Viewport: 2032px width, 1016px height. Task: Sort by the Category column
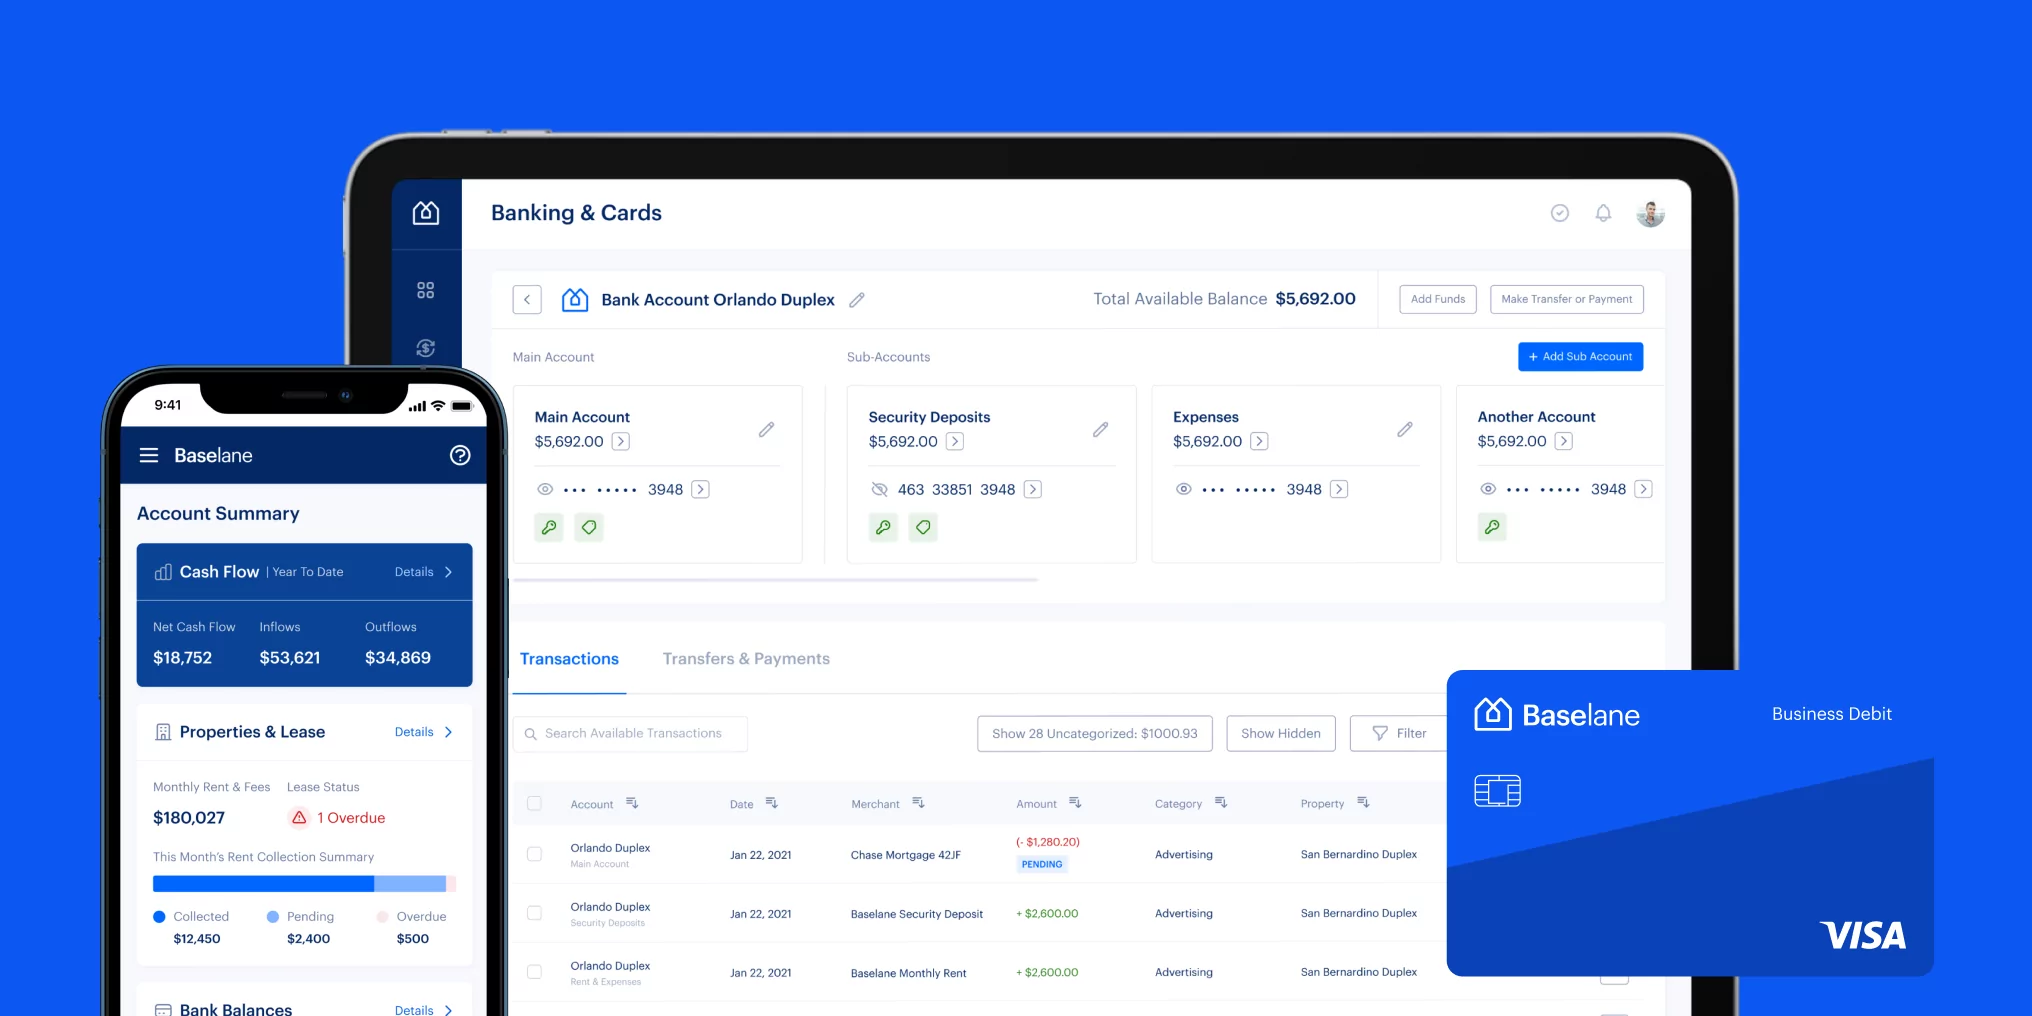coord(1221,803)
